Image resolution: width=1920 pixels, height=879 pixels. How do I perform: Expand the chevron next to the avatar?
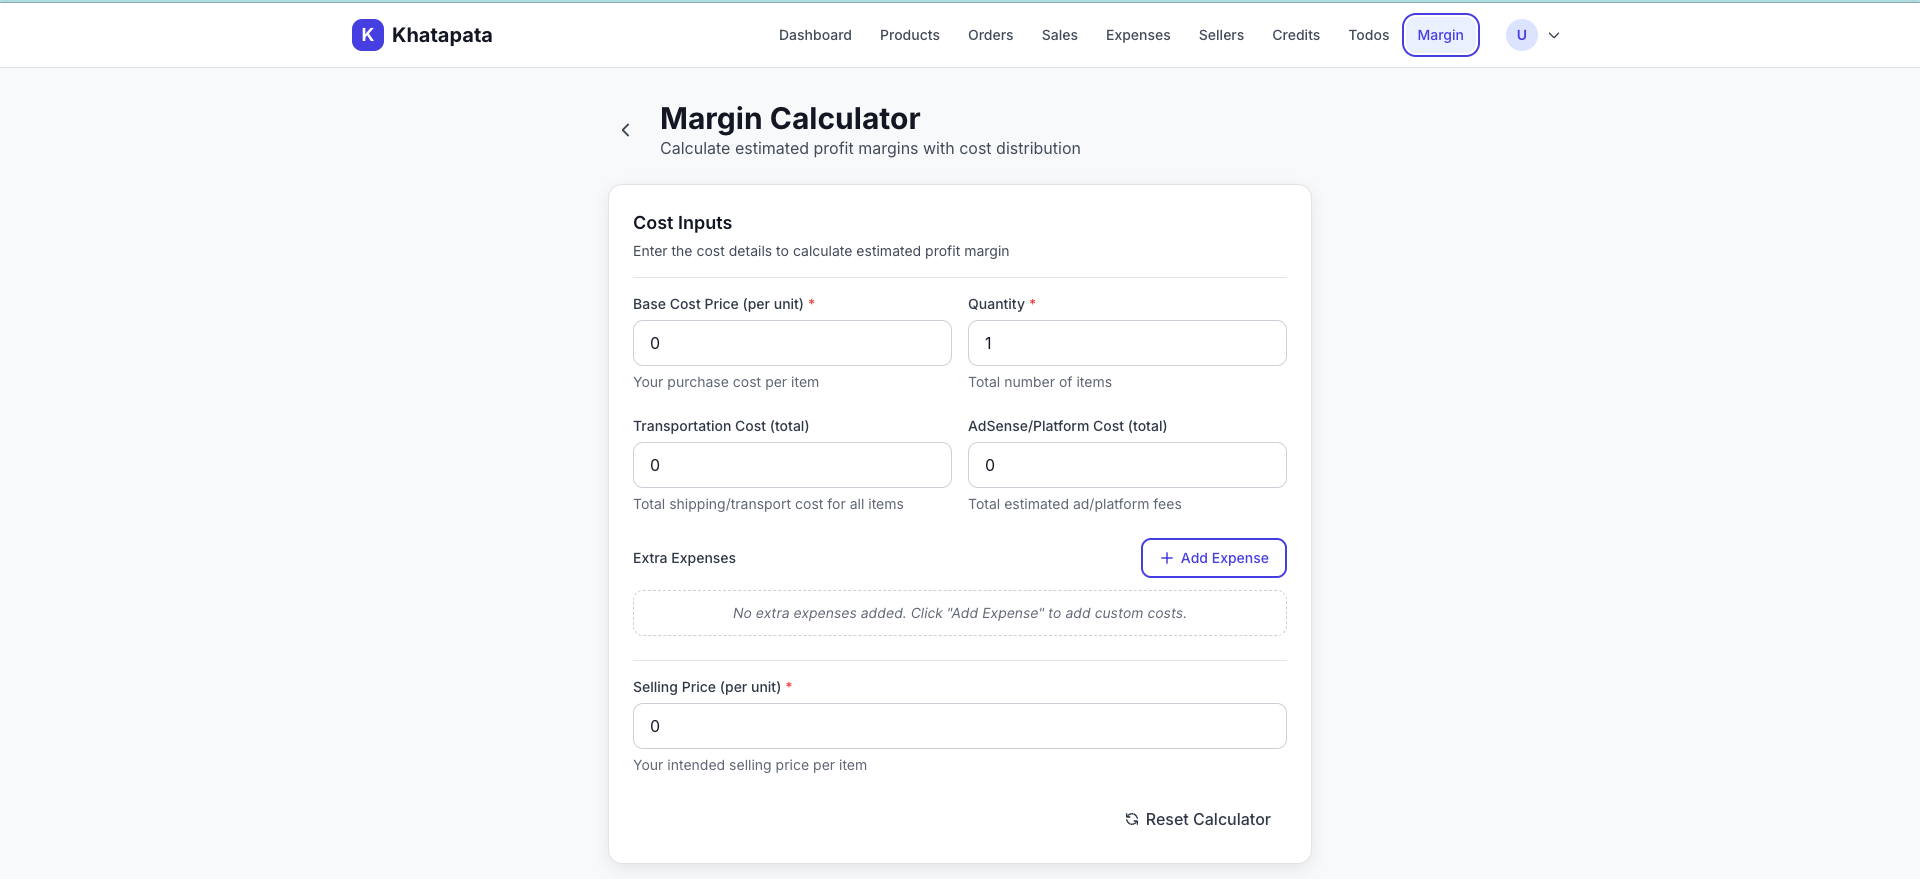1553,34
